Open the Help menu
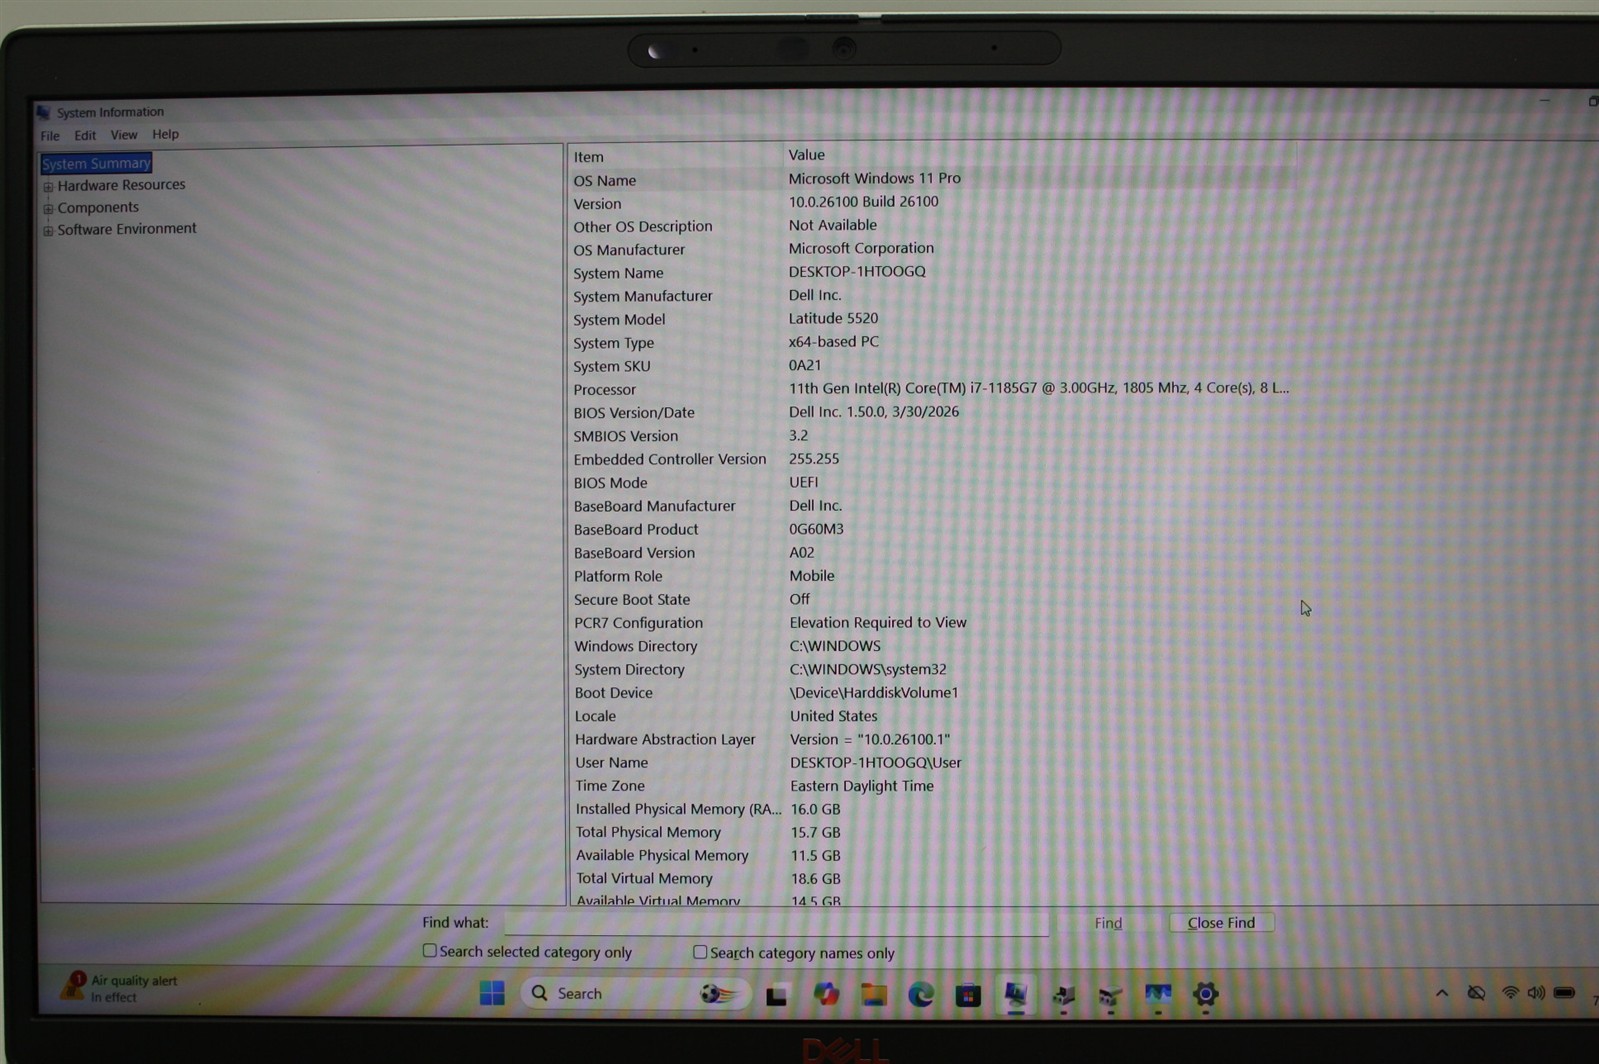The image size is (1599, 1064). coord(165,134)
